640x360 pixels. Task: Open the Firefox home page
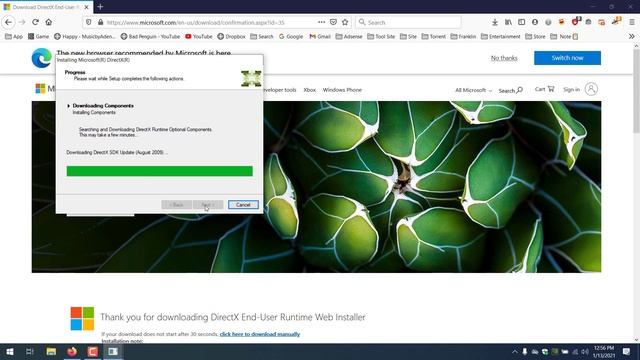tap(49, 22)
